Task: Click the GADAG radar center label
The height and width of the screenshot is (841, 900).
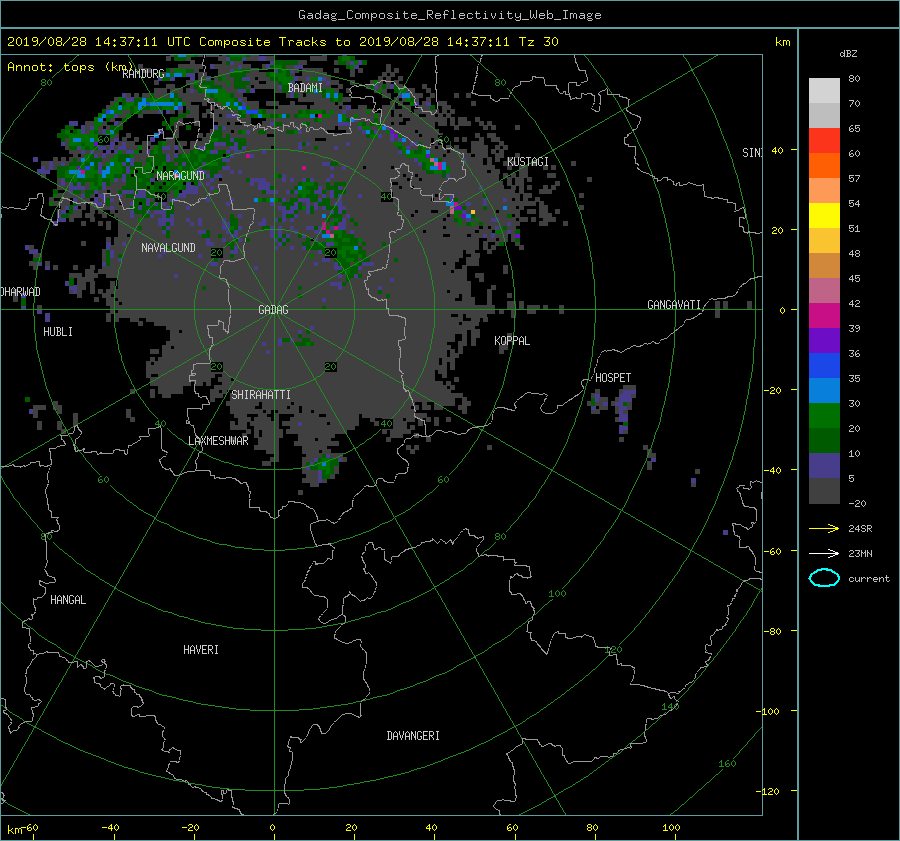Action: (273, 310)
